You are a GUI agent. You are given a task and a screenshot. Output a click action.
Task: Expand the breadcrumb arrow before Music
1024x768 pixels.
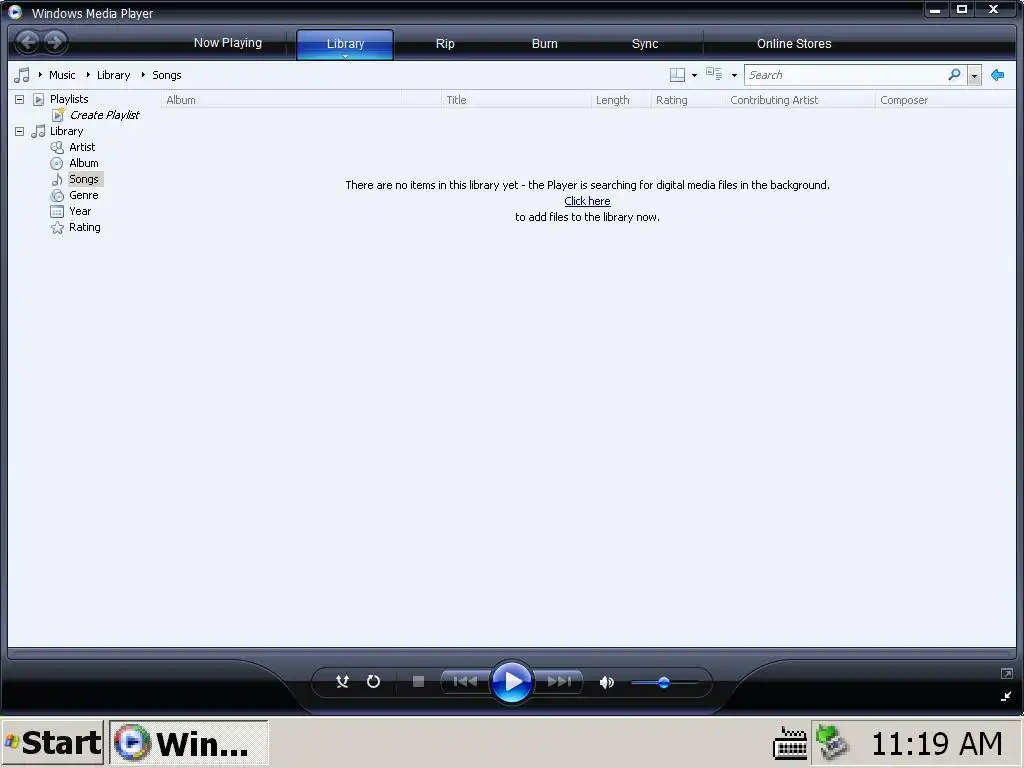pyautogui.click(x=40, y=75)
